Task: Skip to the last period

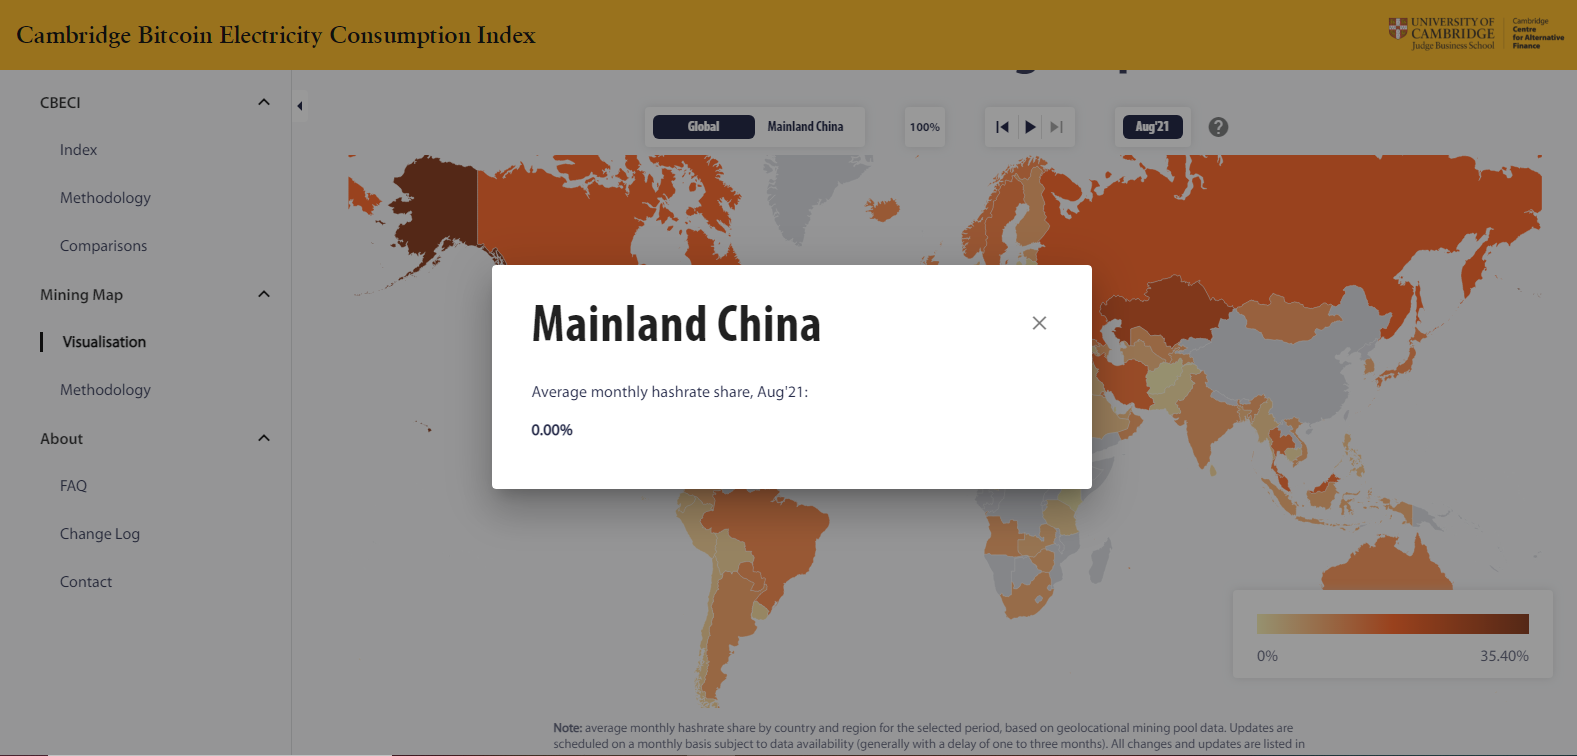Action: (1056, 127)
